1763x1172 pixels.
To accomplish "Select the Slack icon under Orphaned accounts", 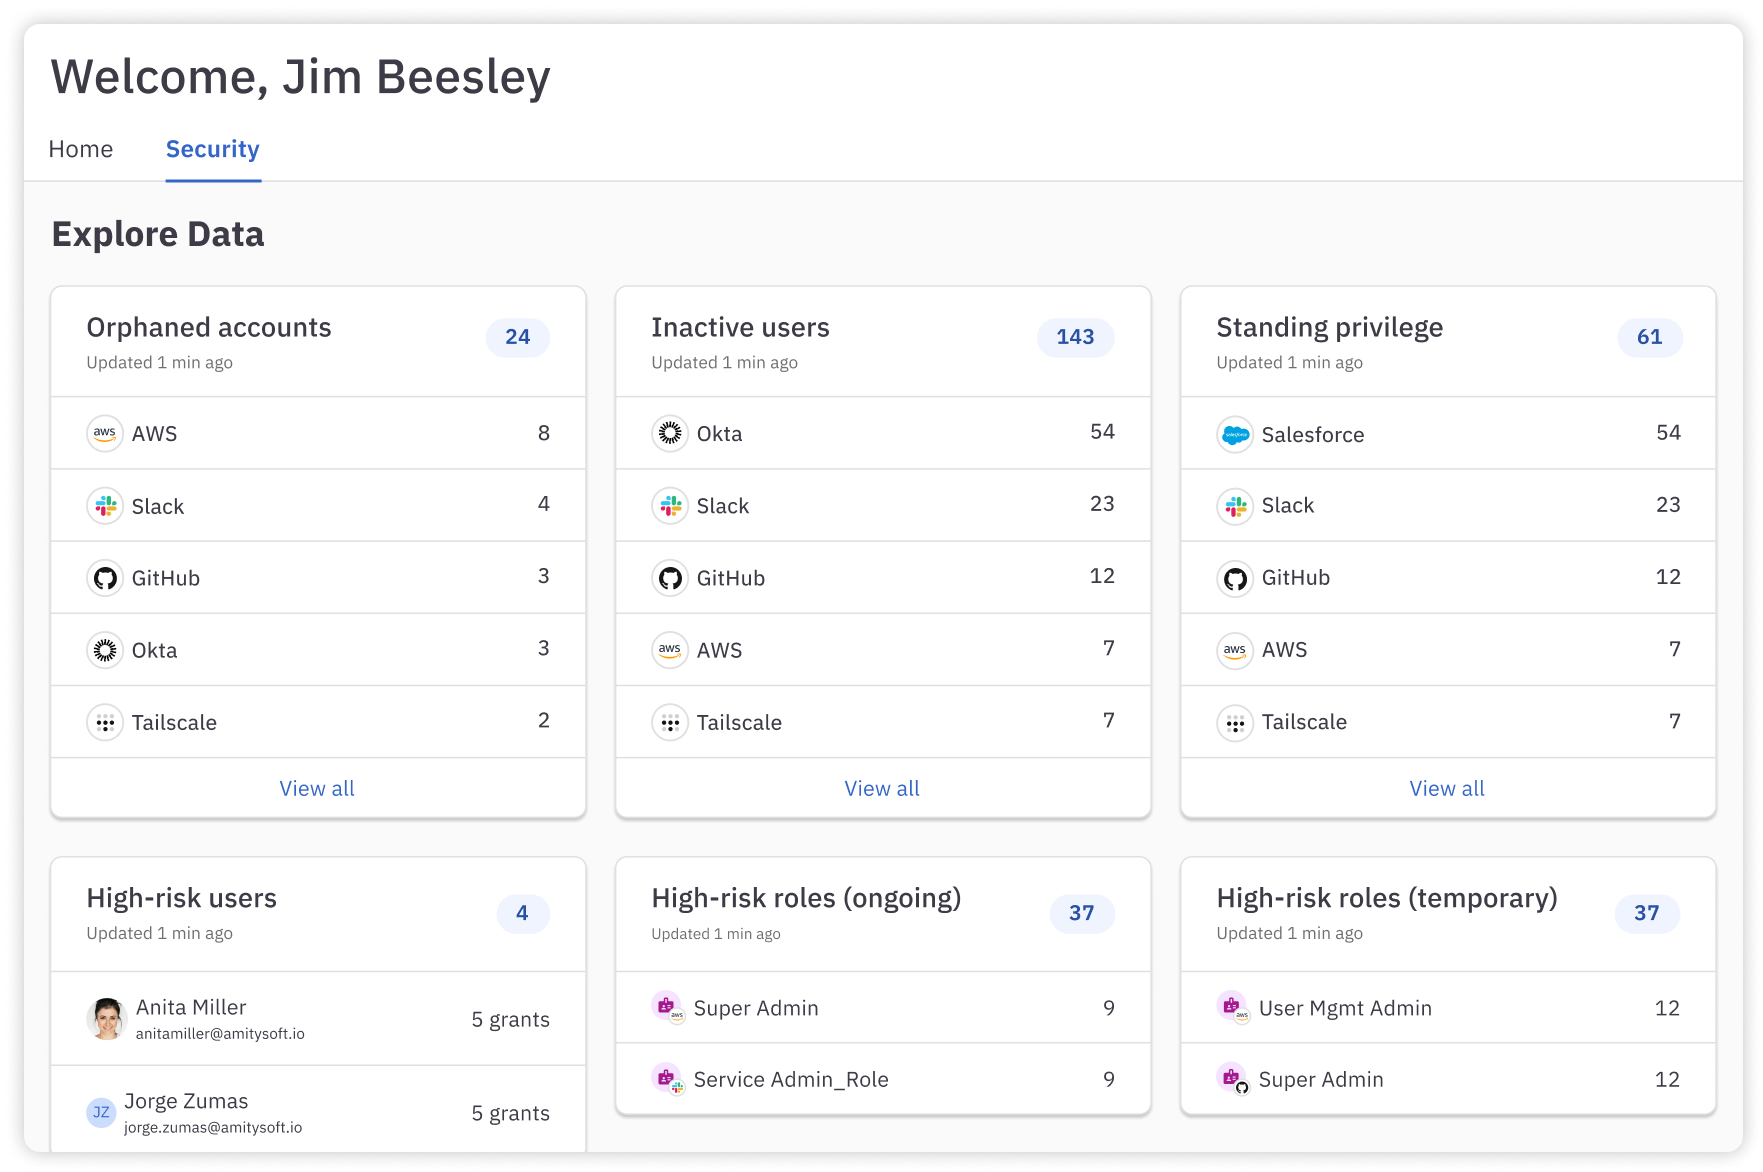I will tap(105, 505).
